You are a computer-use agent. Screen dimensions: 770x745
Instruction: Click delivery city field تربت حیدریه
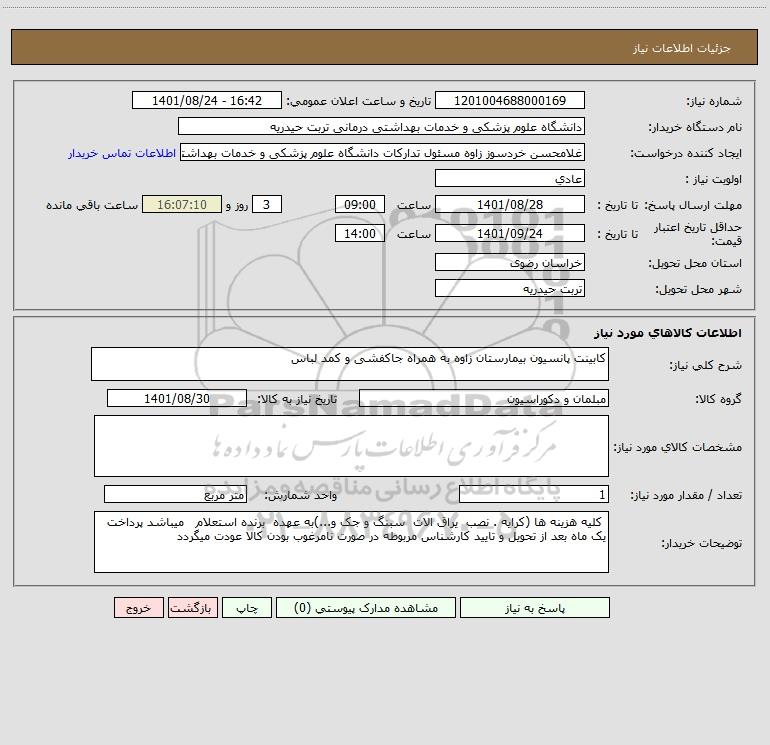coord(510,288)
